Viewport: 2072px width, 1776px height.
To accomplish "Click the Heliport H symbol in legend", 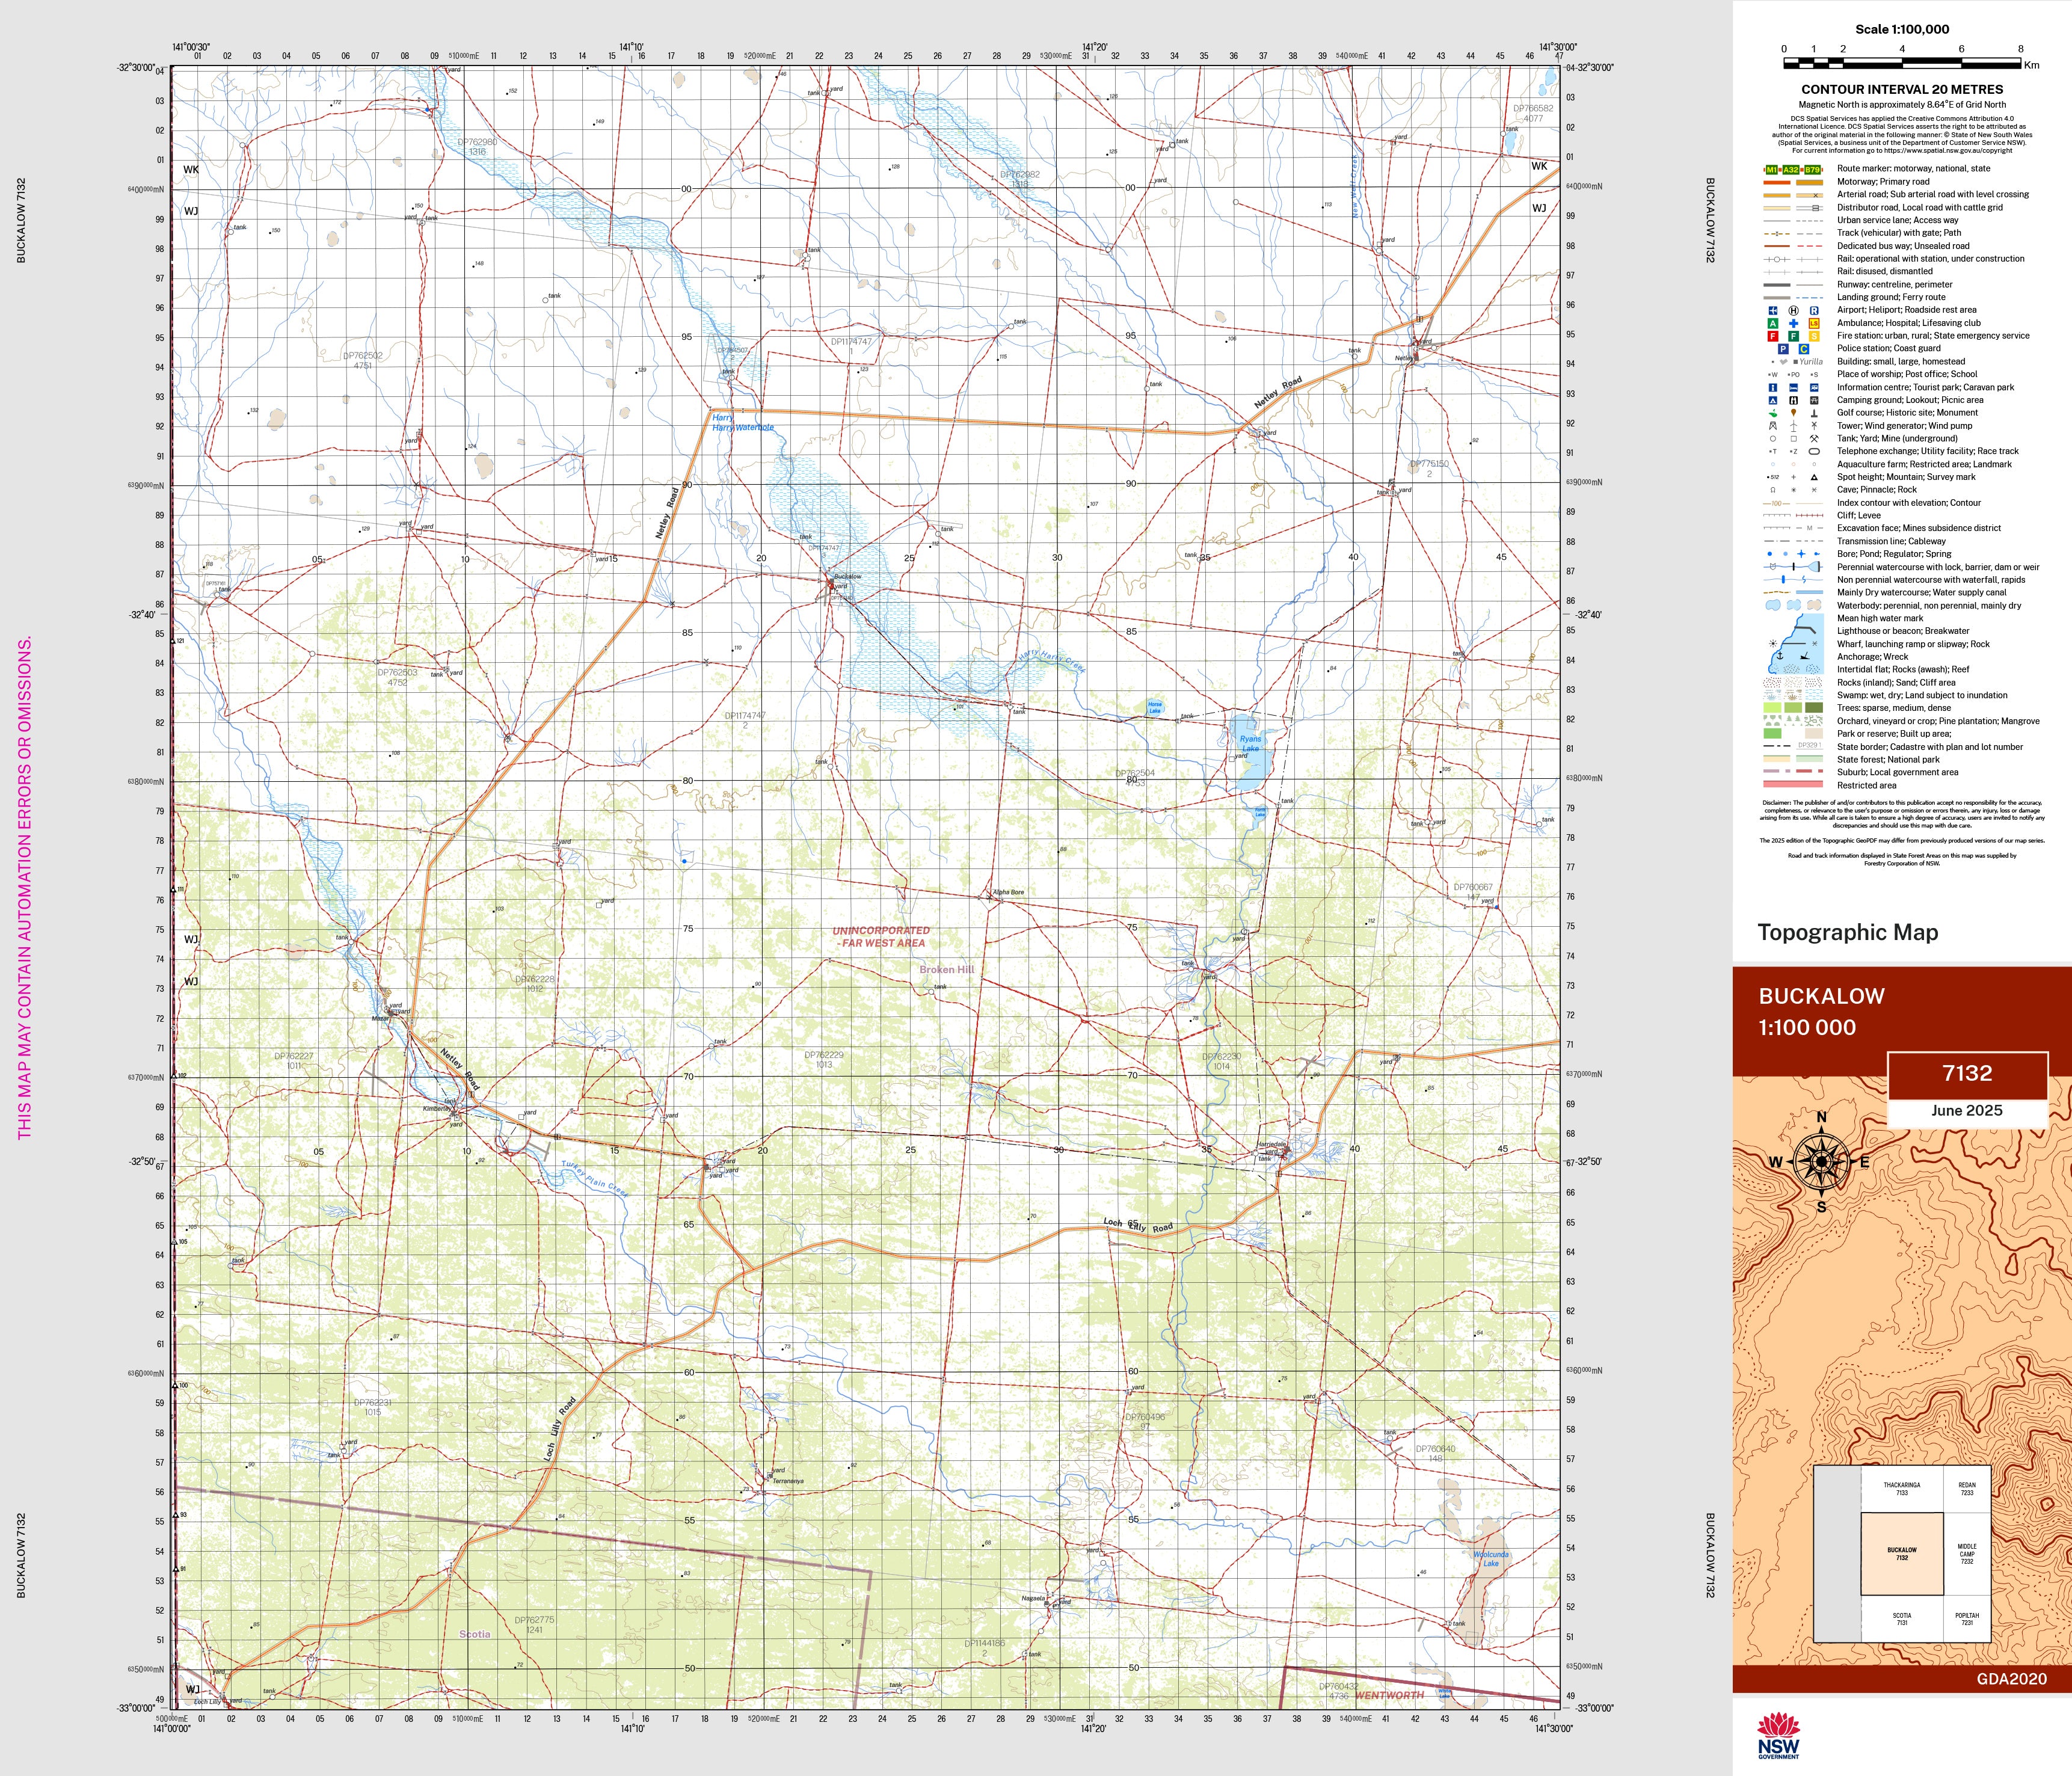I will point(1793,310).
